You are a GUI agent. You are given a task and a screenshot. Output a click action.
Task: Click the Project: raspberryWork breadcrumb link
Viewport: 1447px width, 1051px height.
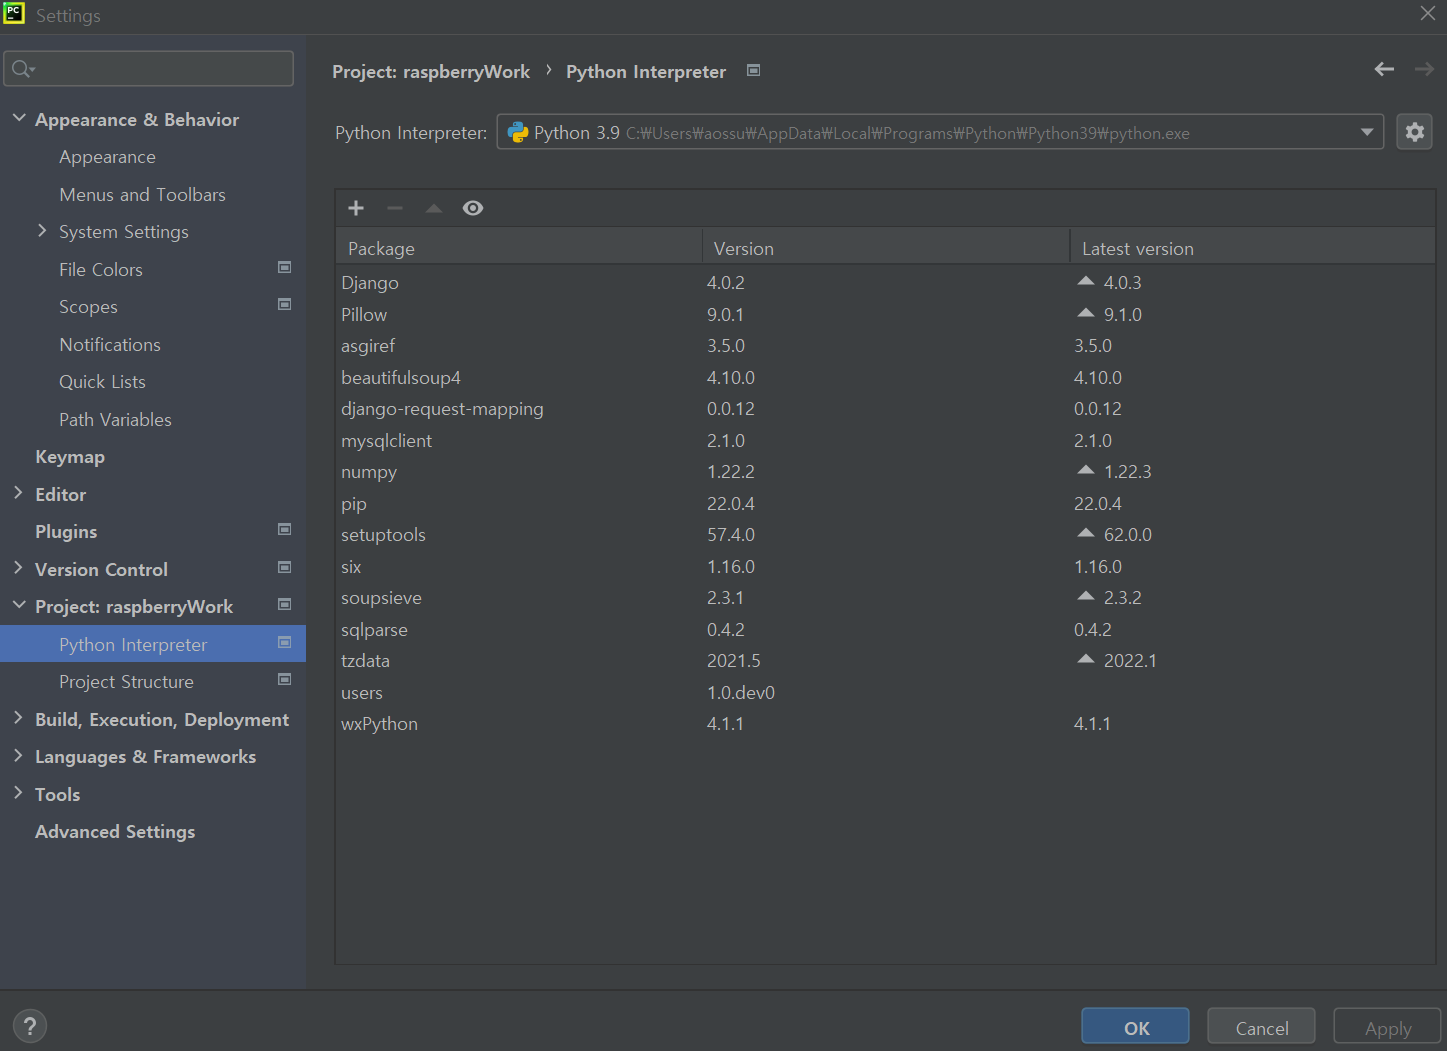tap(431, 71)
